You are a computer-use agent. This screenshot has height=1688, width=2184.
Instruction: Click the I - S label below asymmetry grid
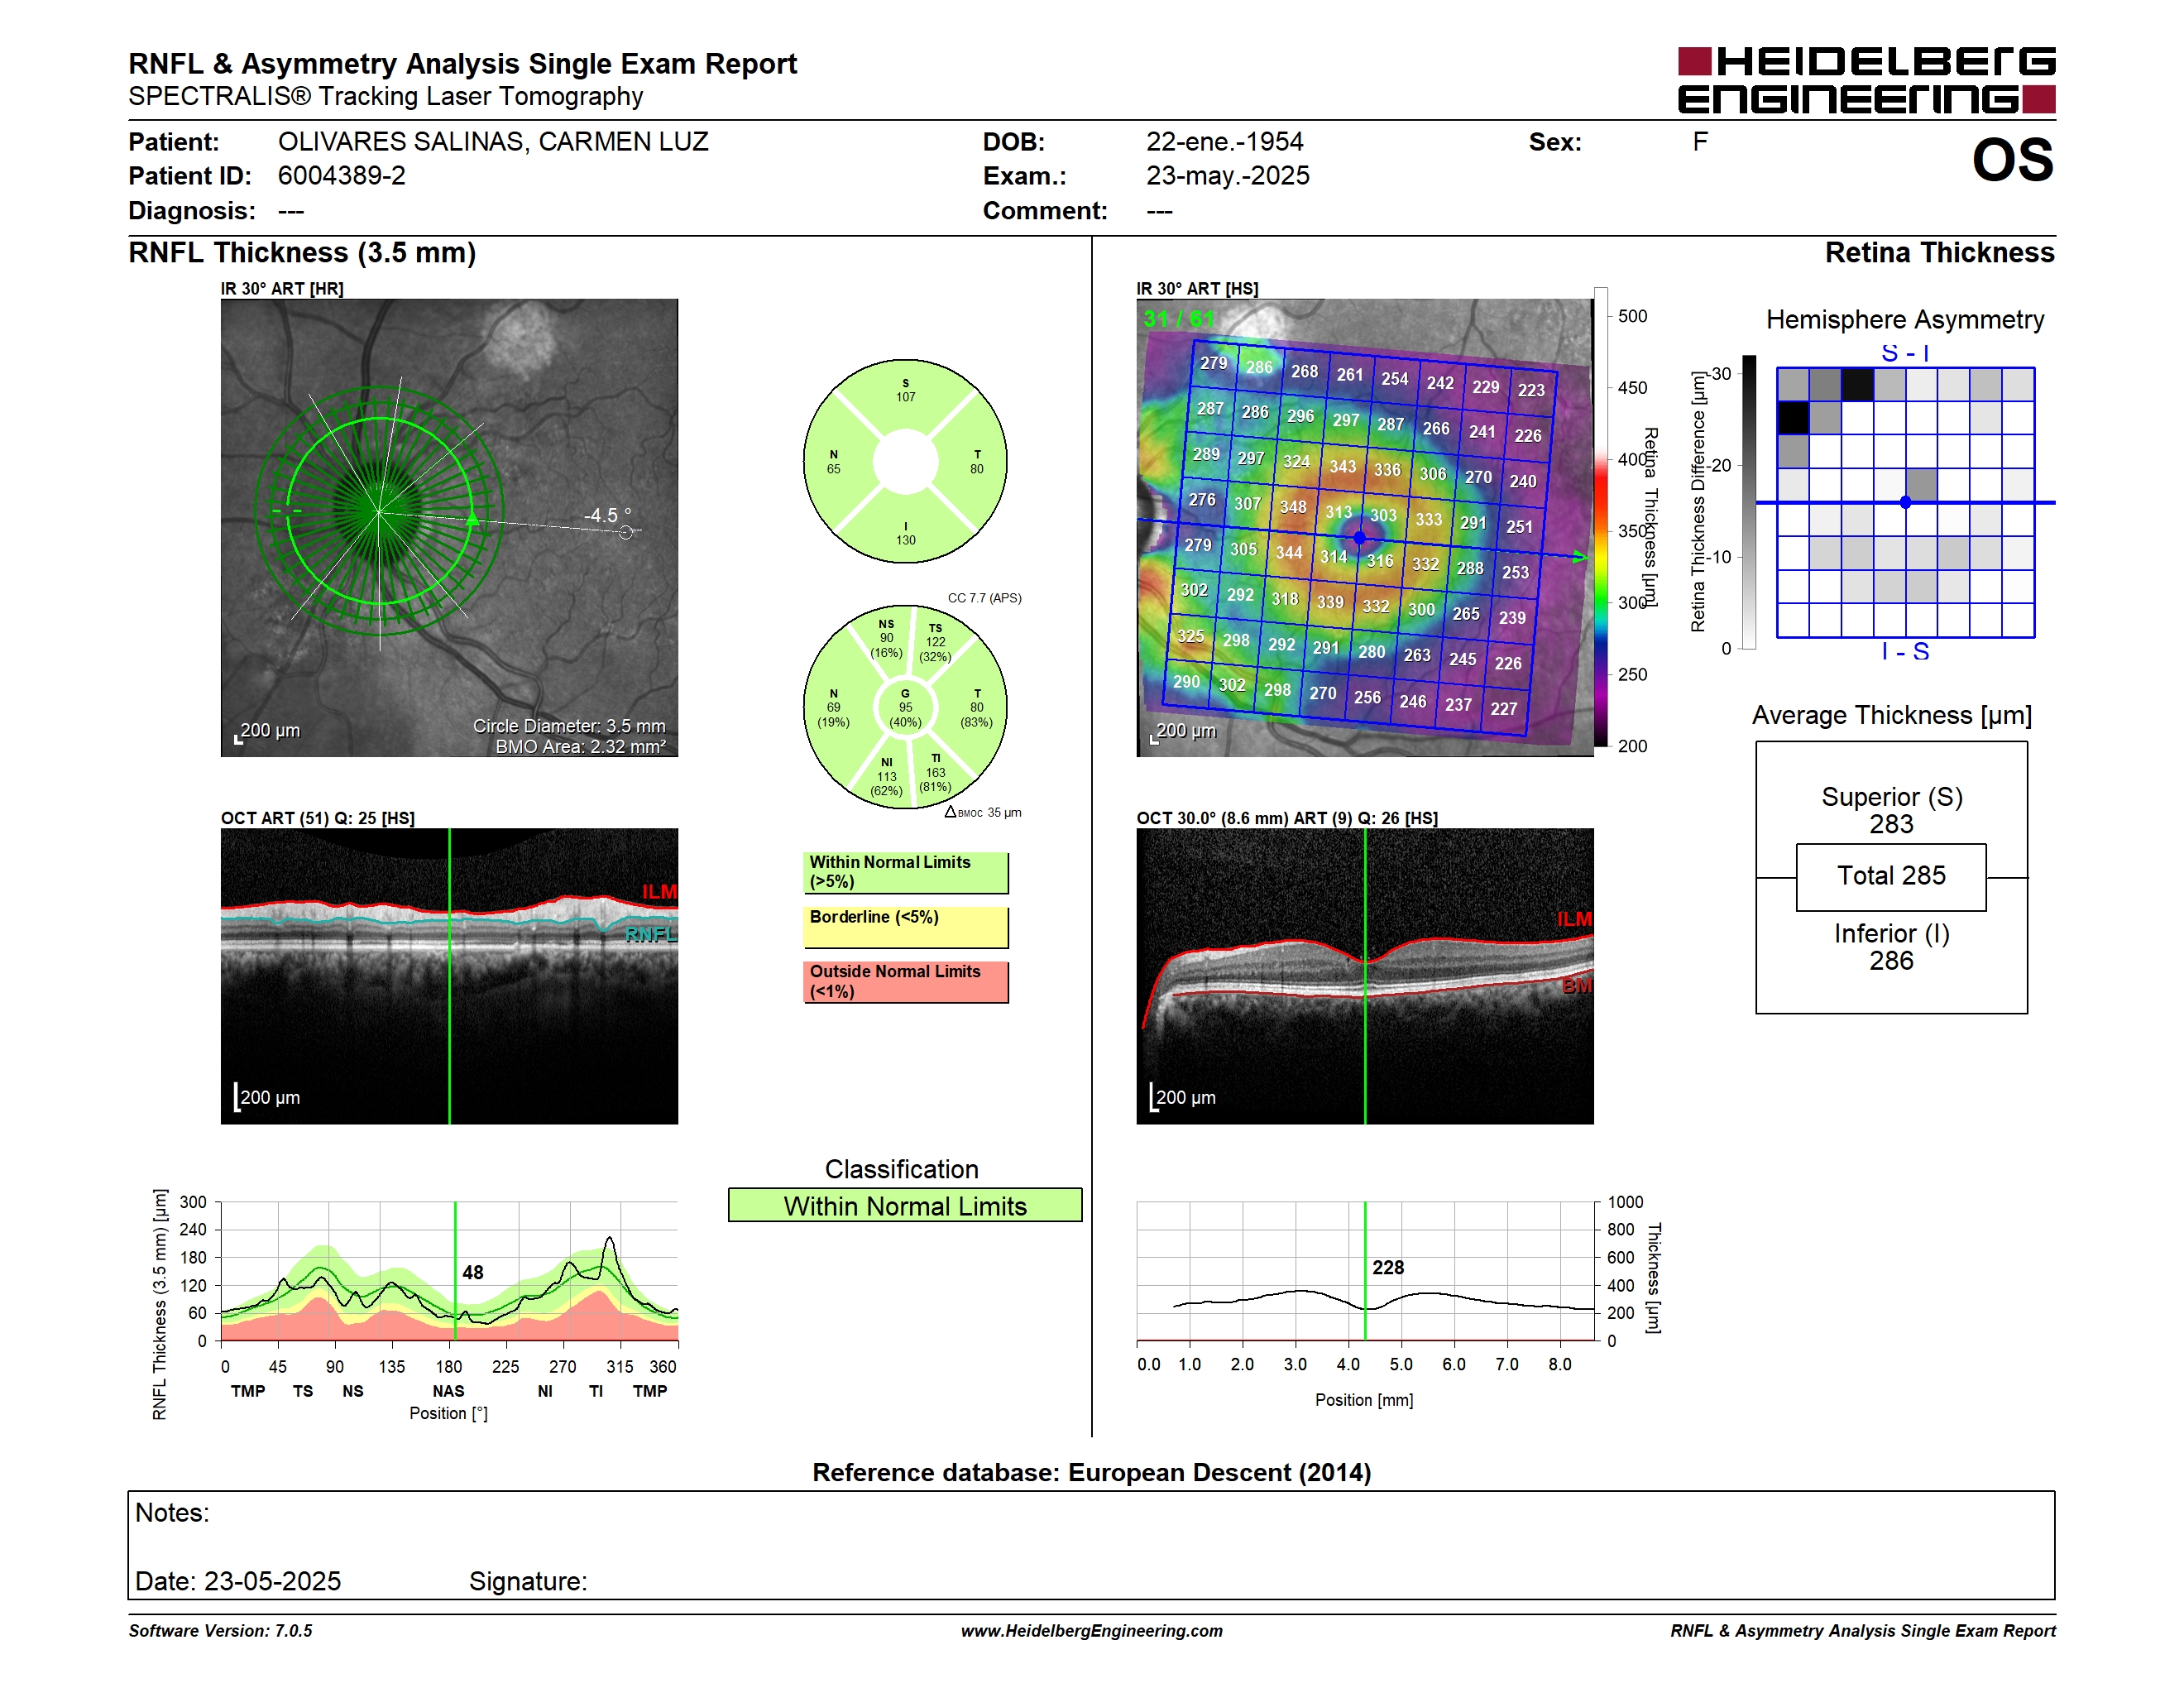tap(1904, 651)
